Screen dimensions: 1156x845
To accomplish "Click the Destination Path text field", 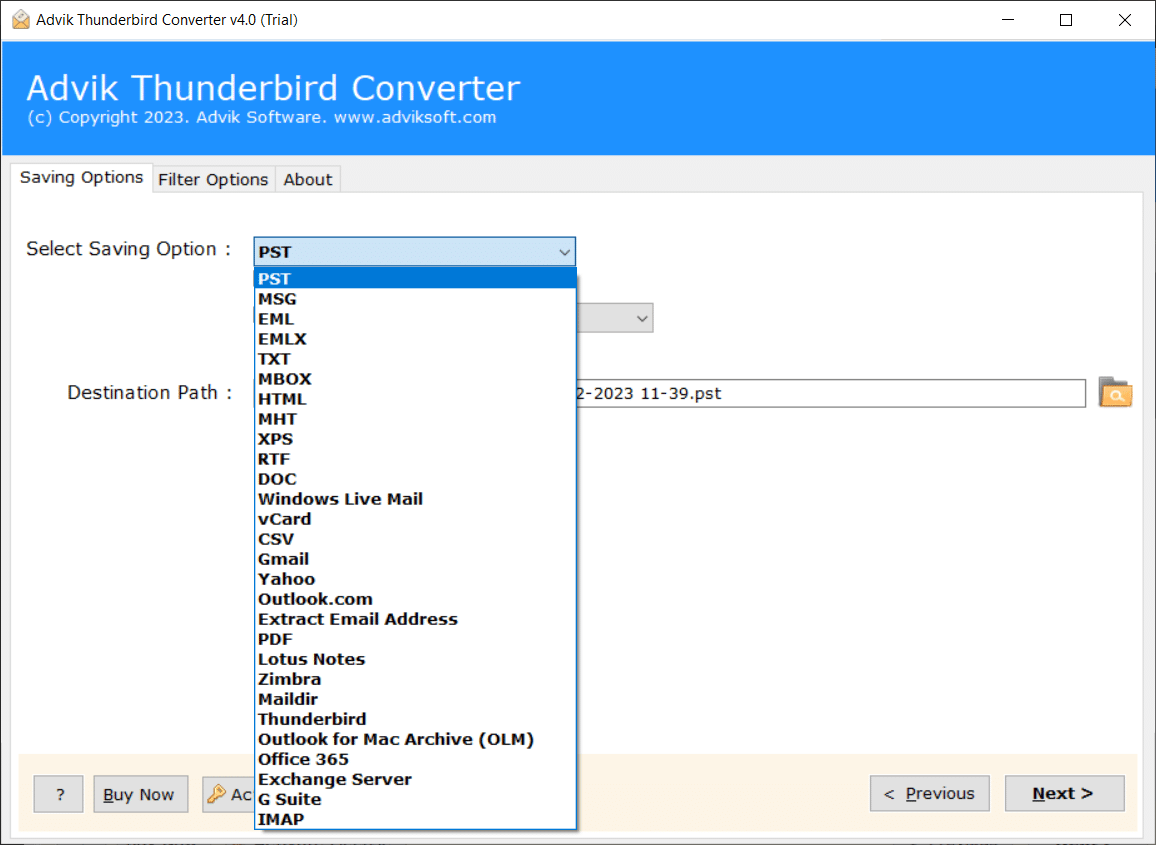I will (830, 393).
